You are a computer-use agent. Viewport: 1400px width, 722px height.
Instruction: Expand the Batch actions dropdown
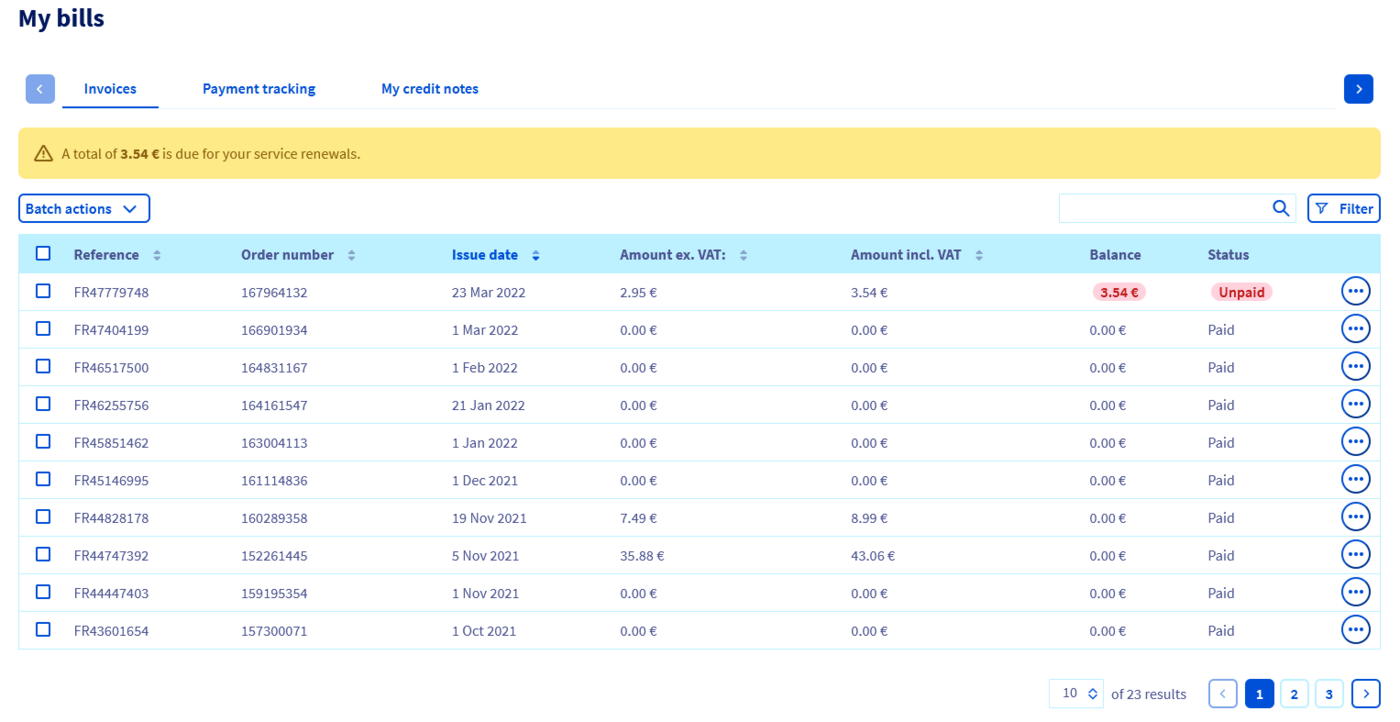[x=84, y=208]
